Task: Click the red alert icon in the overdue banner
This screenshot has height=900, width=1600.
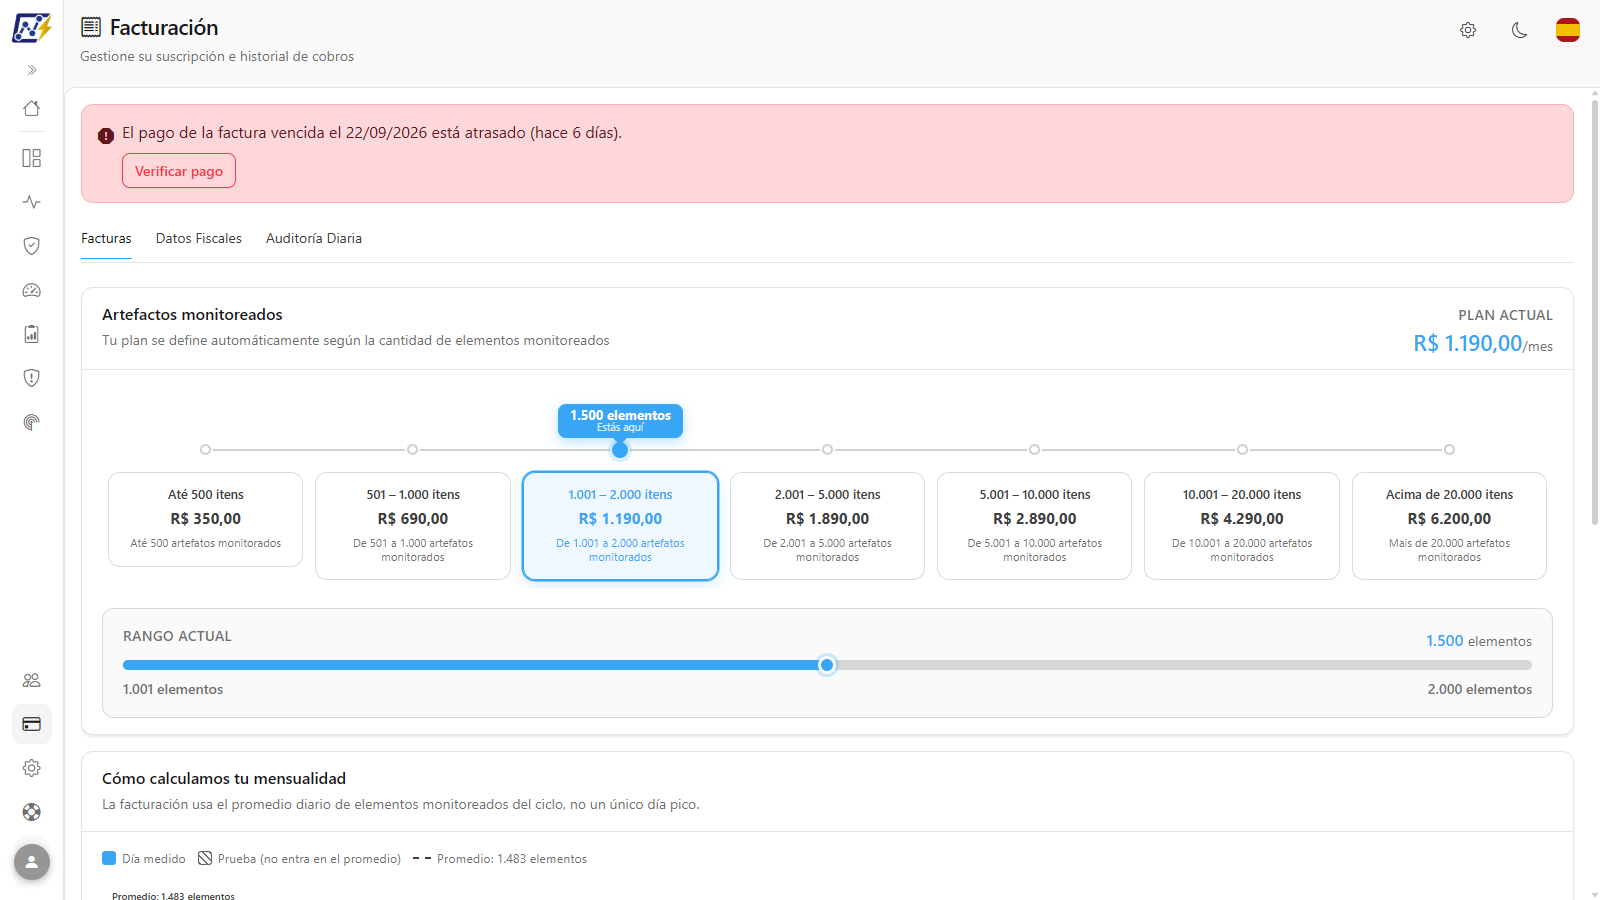Action: [106, 136]
